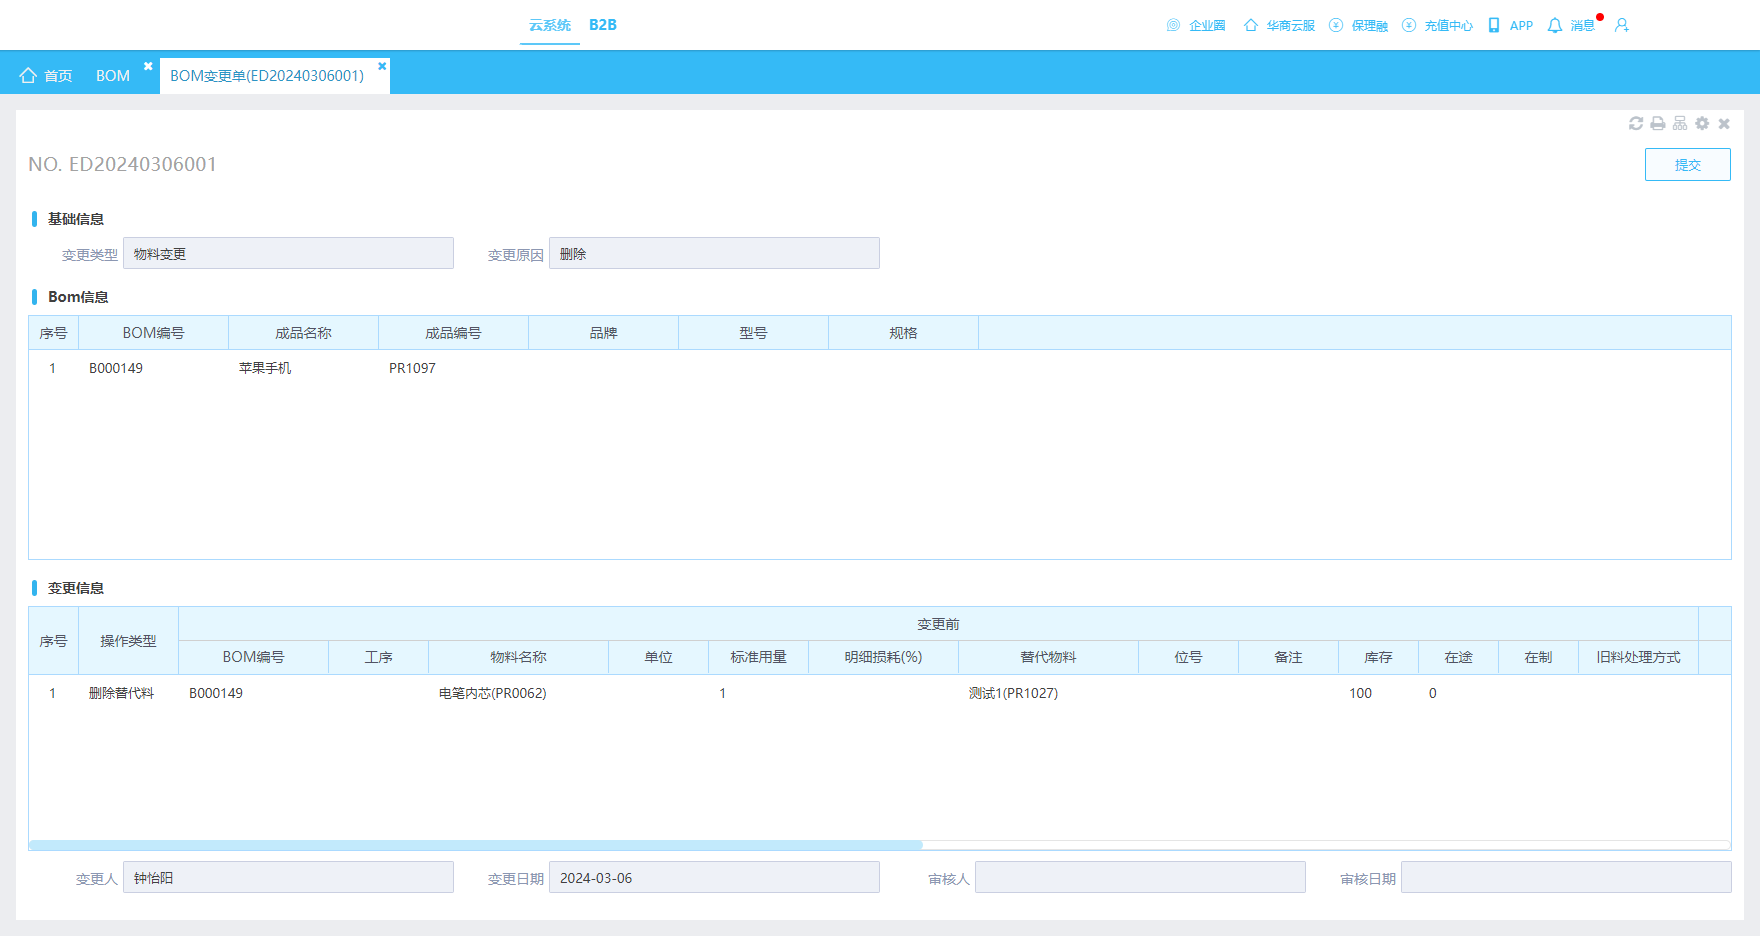Click 苹果手机 product name cell
Viewport: 1760px width, 936px height.
click(265, 368)
